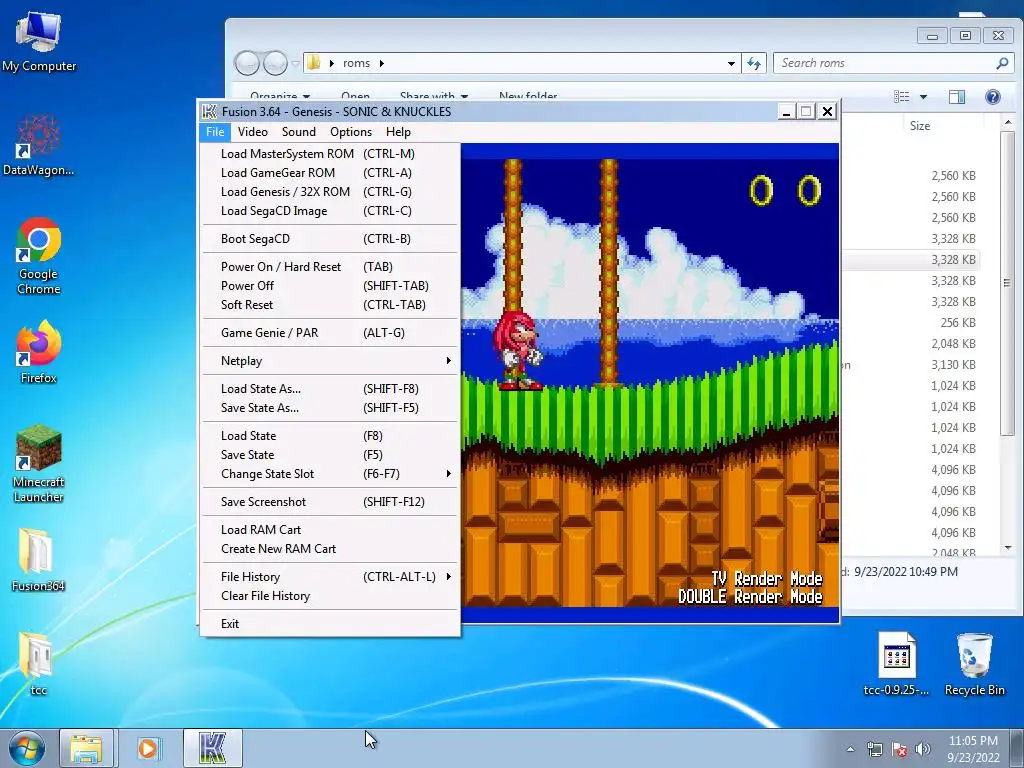
Task: Choose Clear File History
Action: click(x=330, y=596)
